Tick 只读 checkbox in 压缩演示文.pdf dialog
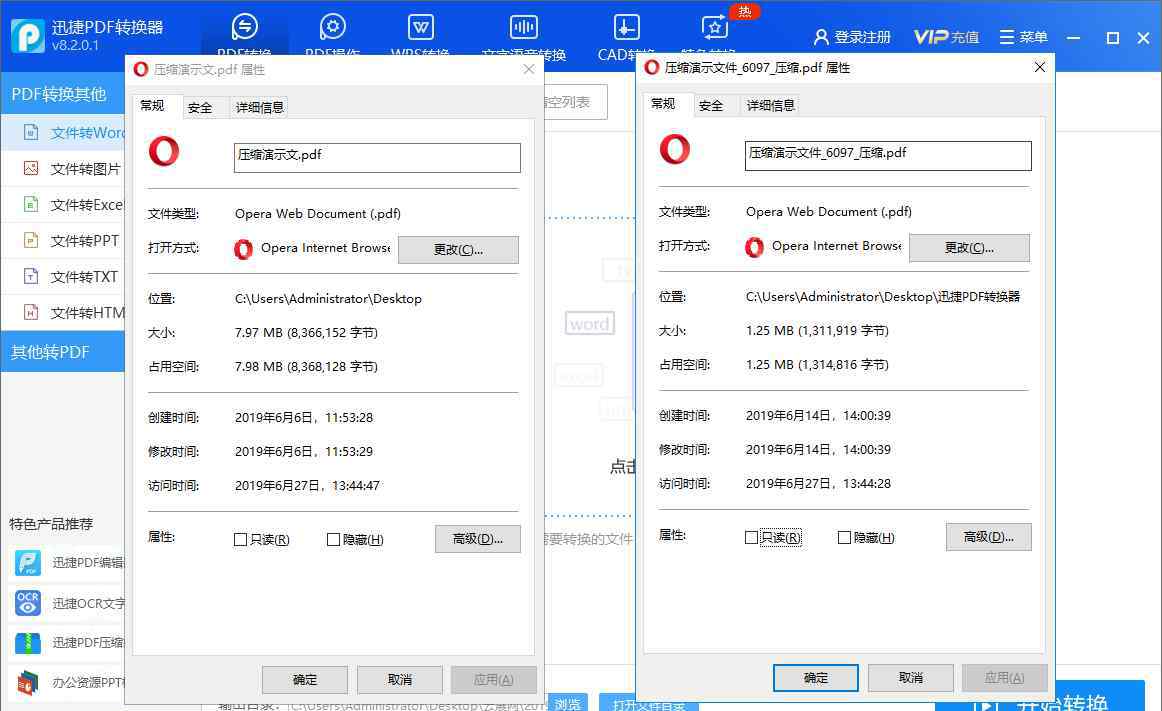The image size is (1162, 711). (240, 540)
